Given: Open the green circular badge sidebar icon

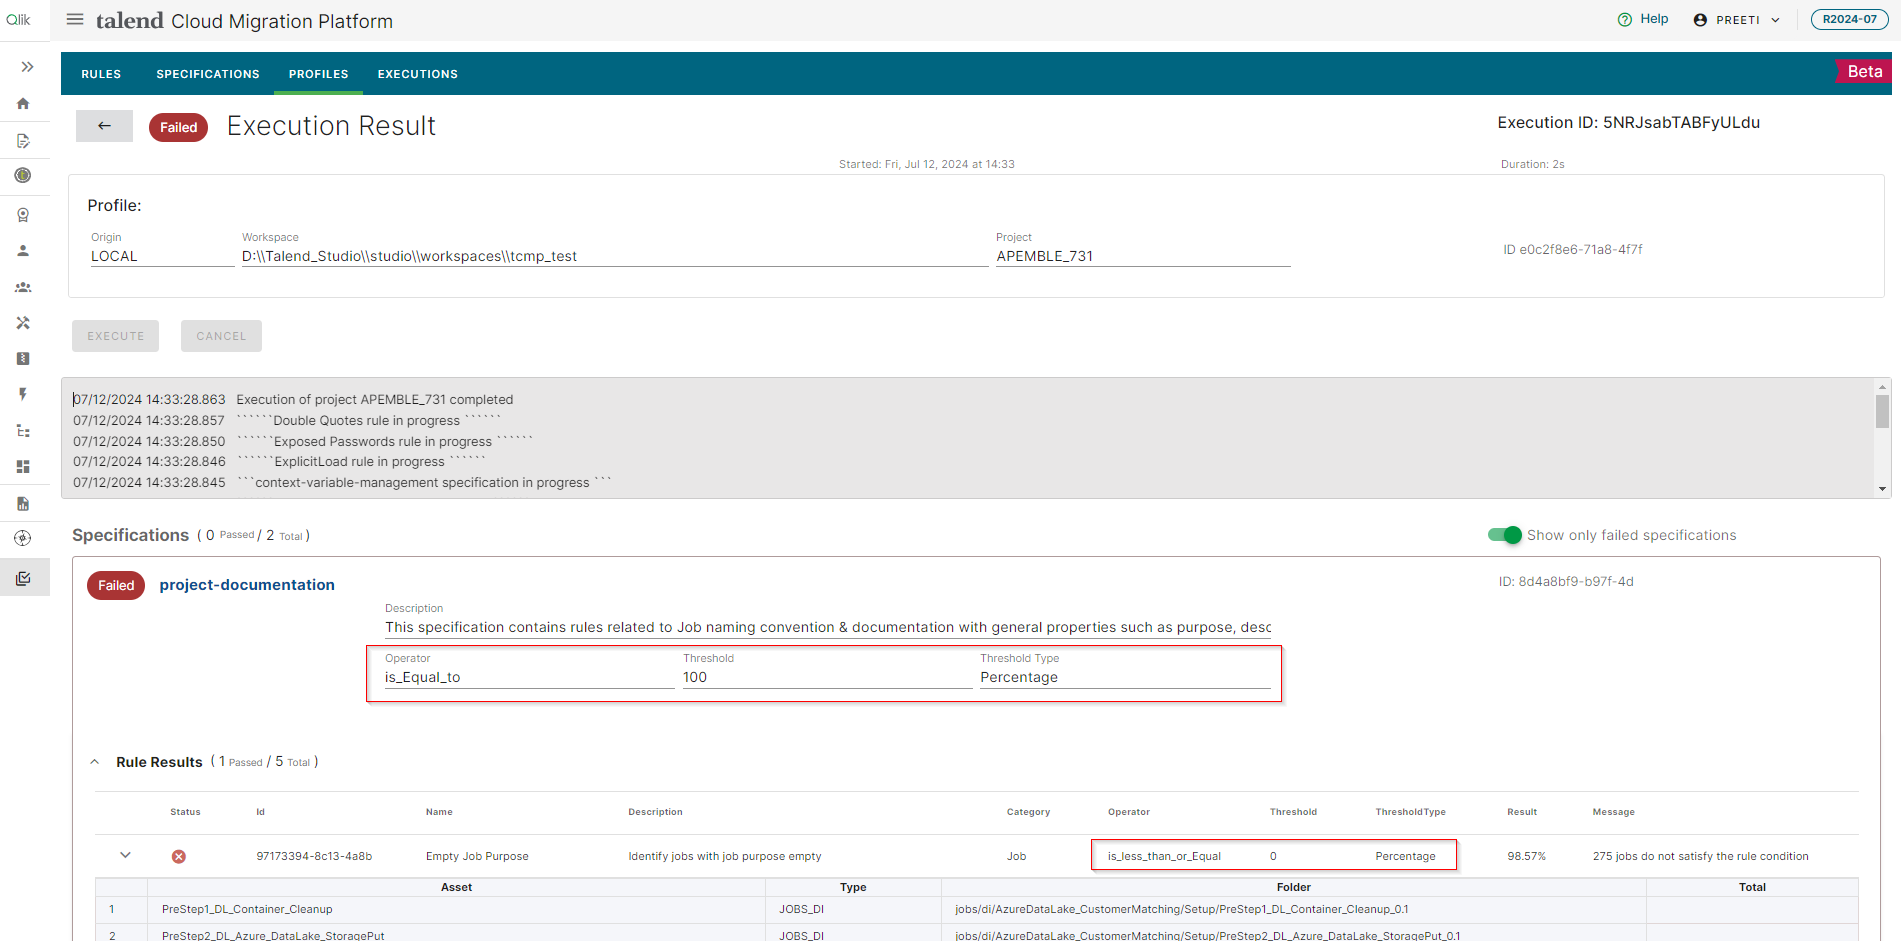Looking at the screenshot, I should 23,176.
